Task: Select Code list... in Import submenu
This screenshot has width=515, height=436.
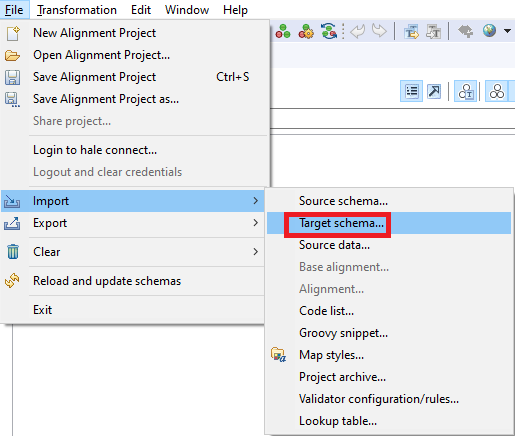Action: point(326,311)
